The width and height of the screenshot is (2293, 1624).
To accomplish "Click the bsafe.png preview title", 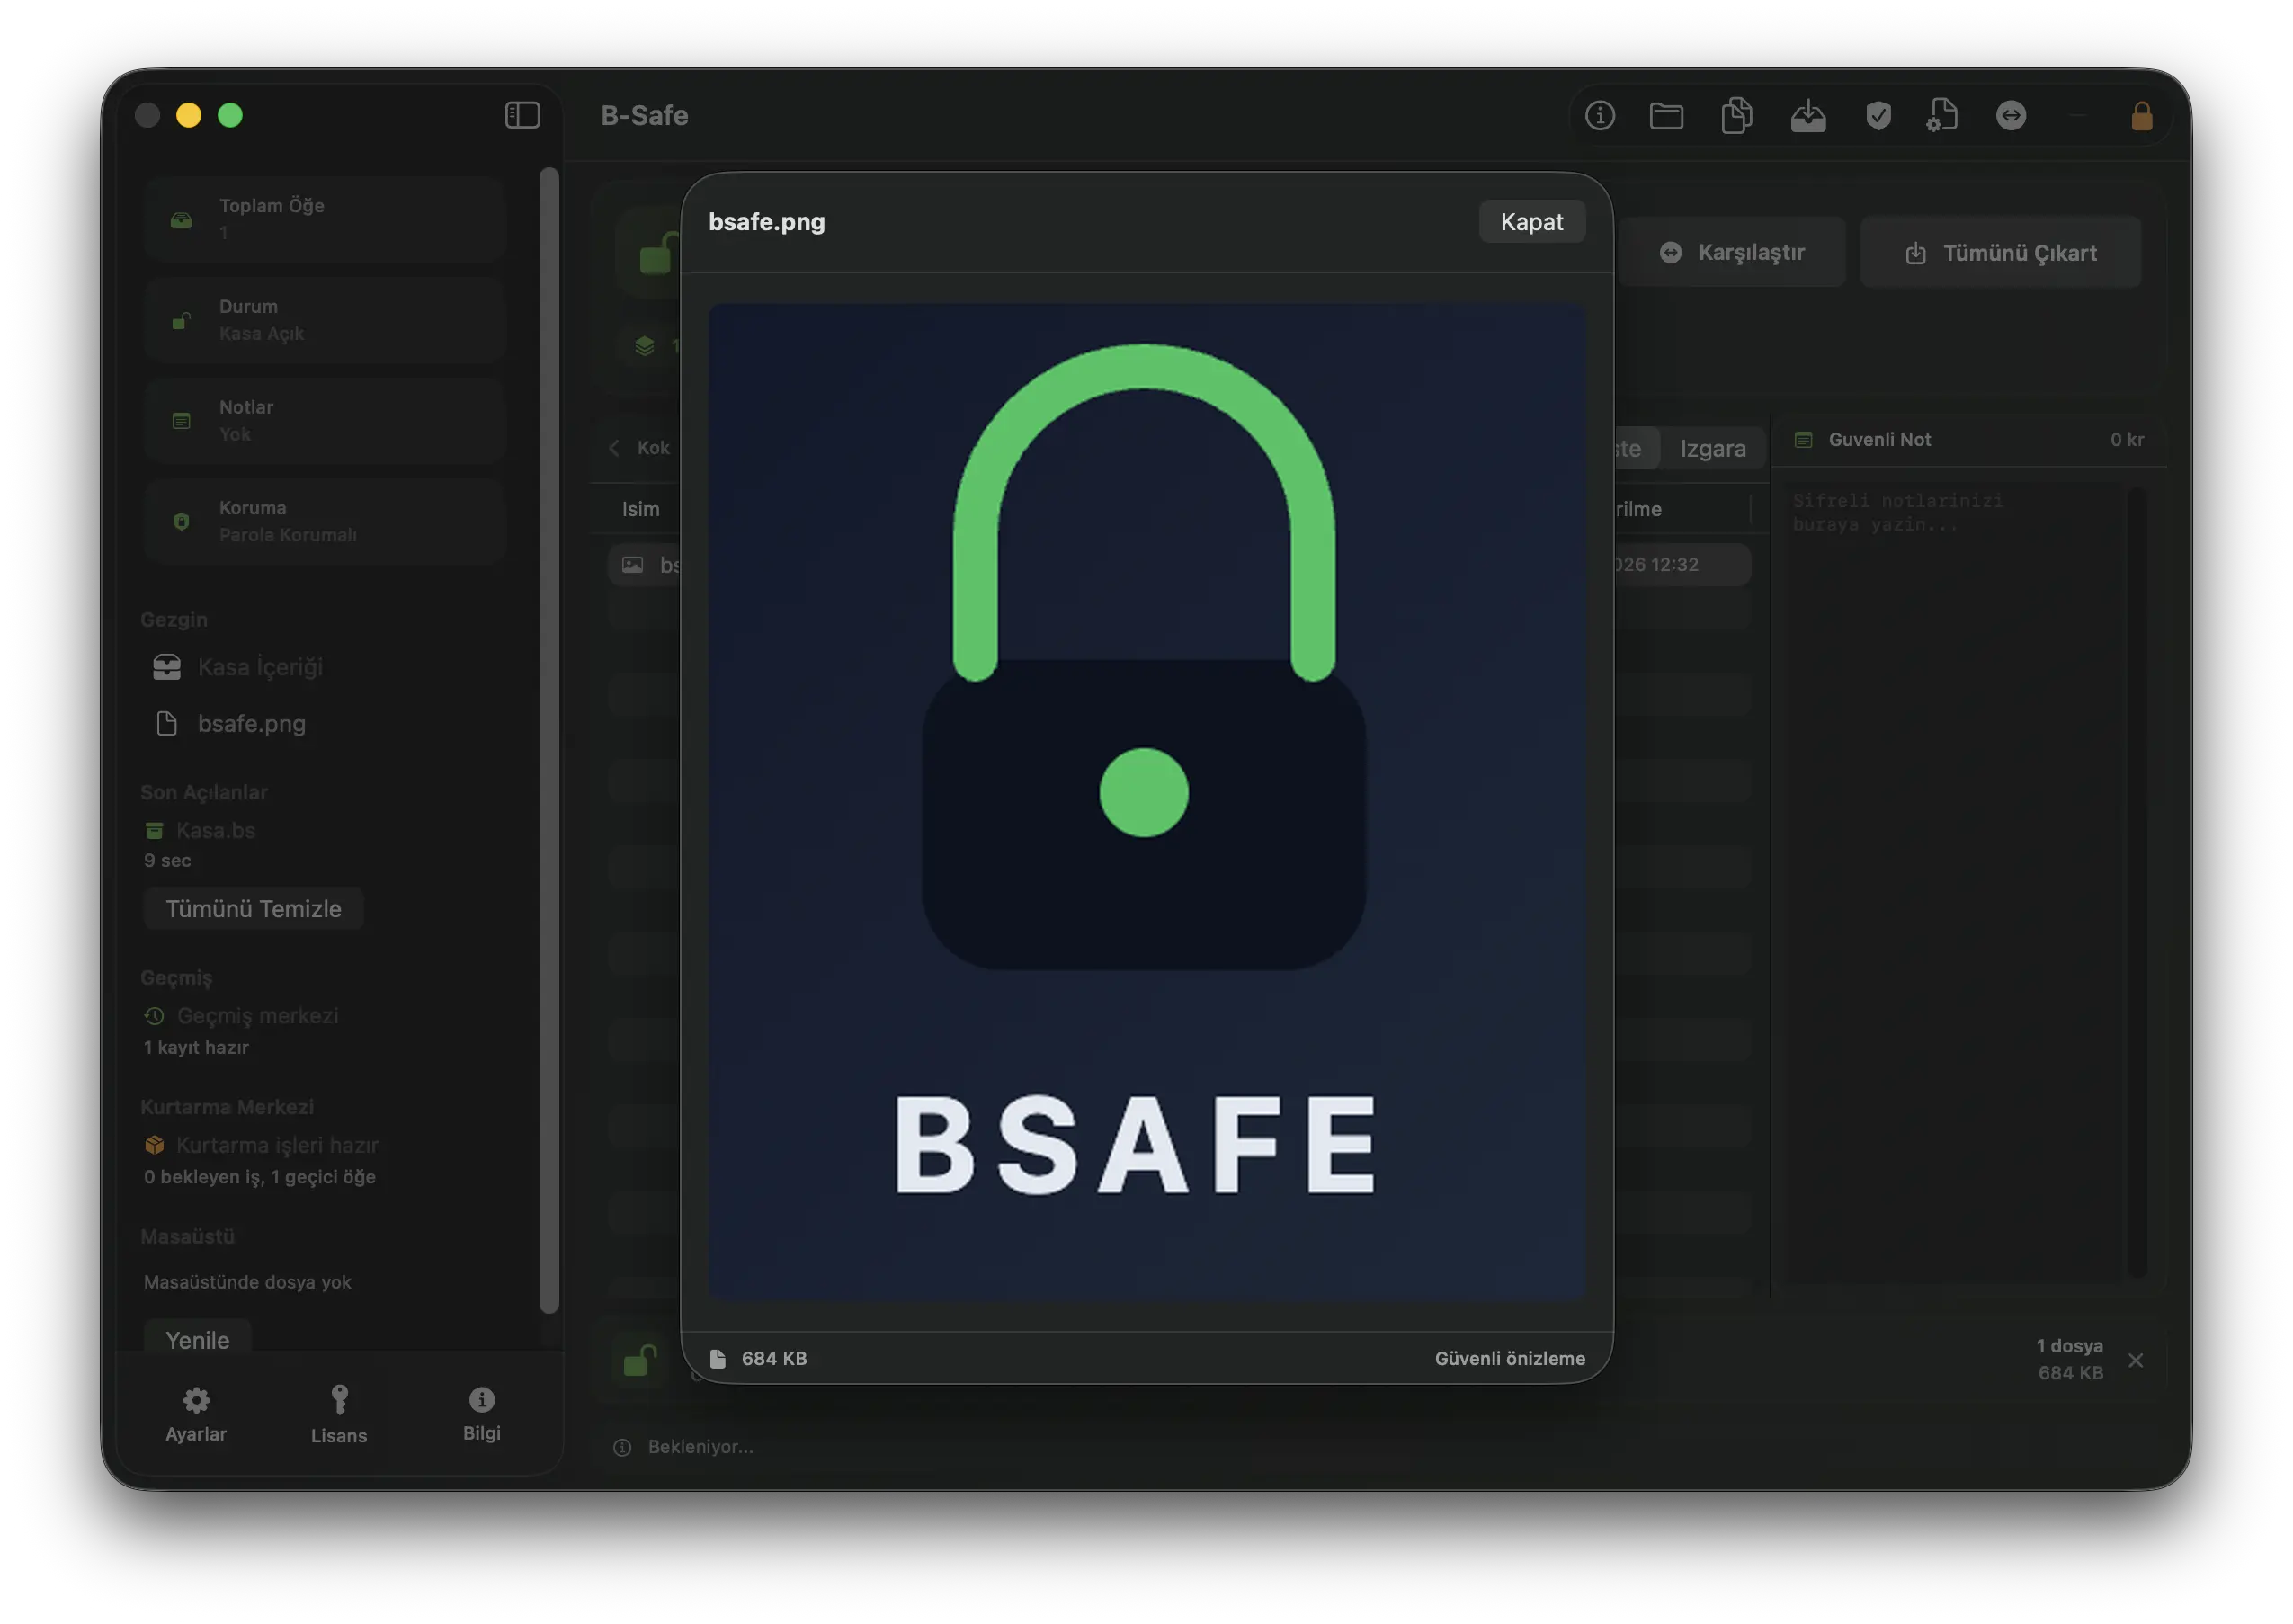I will pyautogui.click(x=767, y=222).
